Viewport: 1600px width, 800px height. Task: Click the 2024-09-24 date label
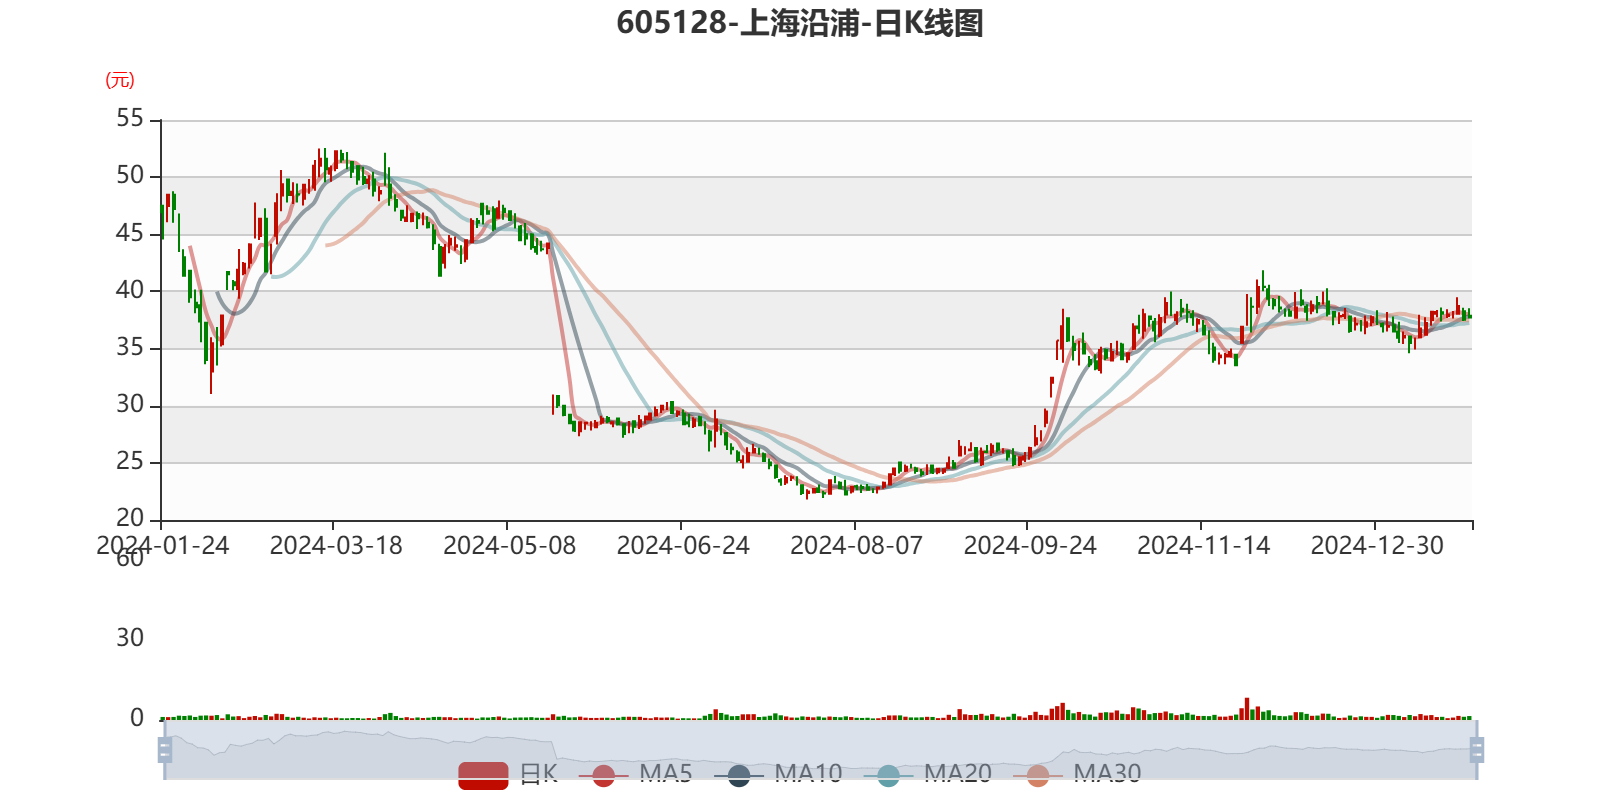[x=1030, y=546]
